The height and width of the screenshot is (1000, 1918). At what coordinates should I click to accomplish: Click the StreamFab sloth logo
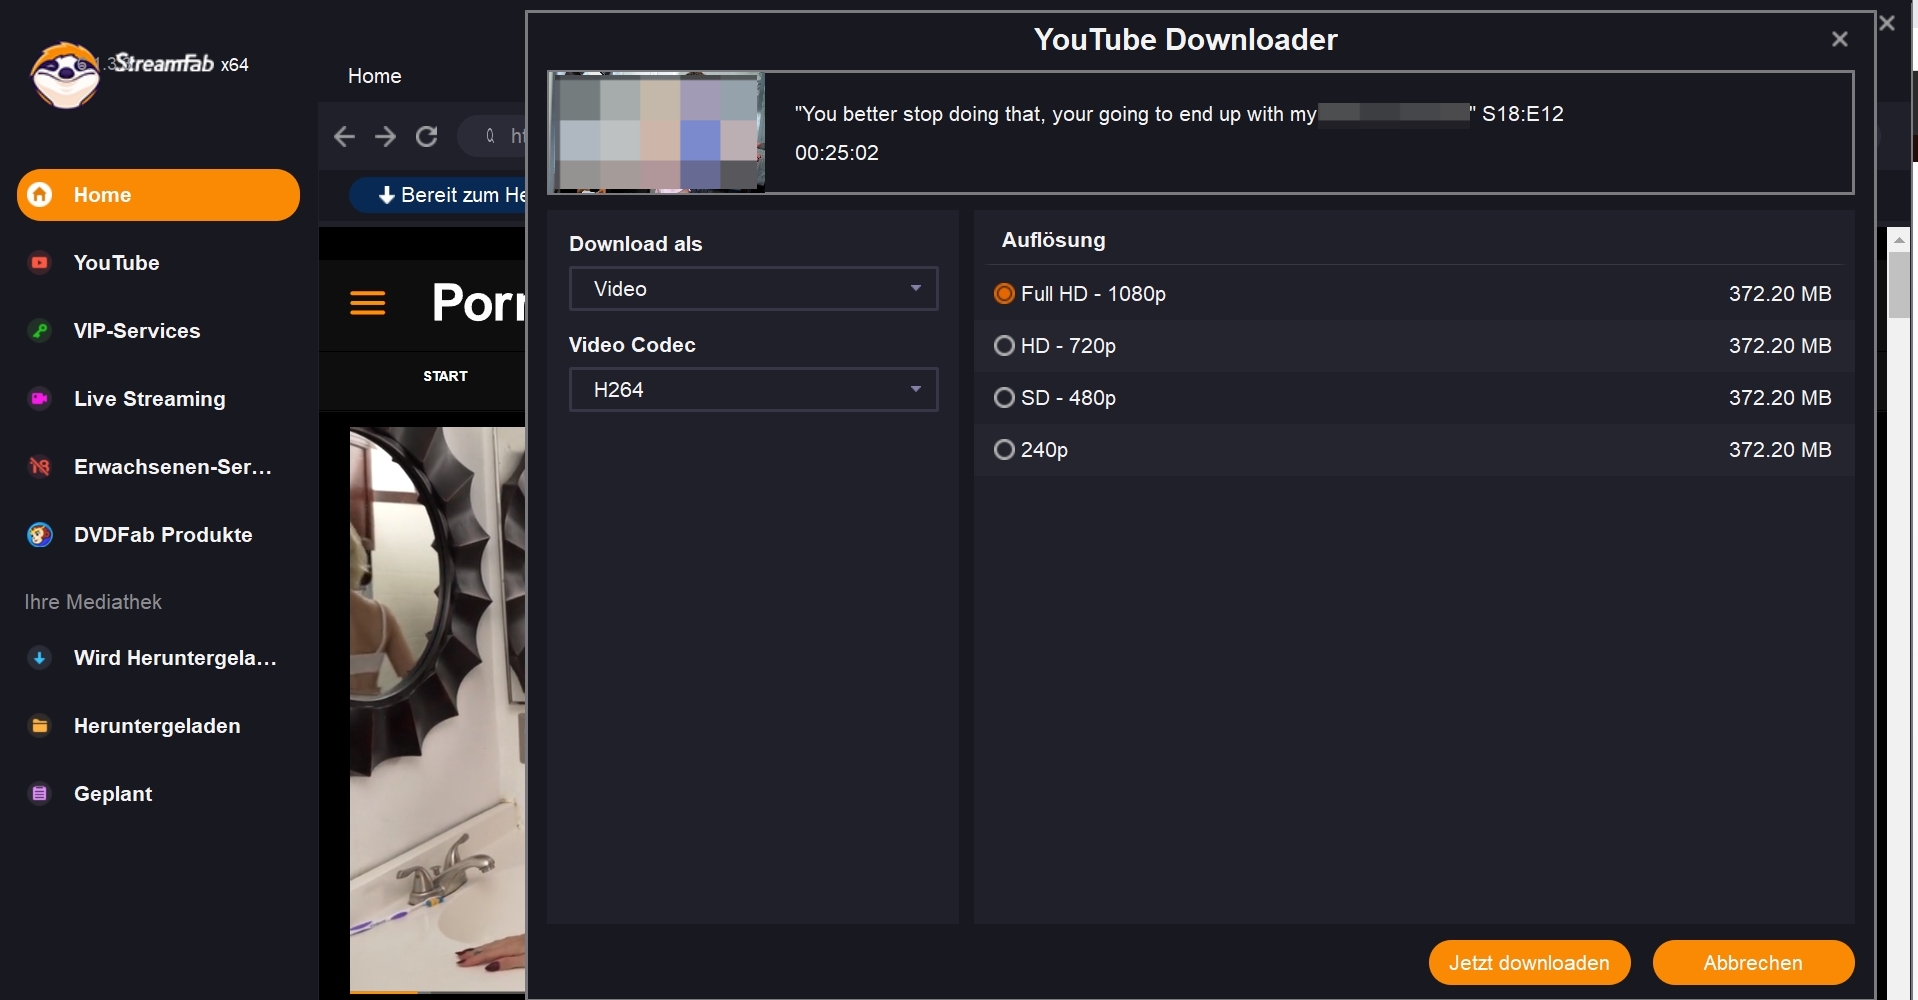coord(65,75)
